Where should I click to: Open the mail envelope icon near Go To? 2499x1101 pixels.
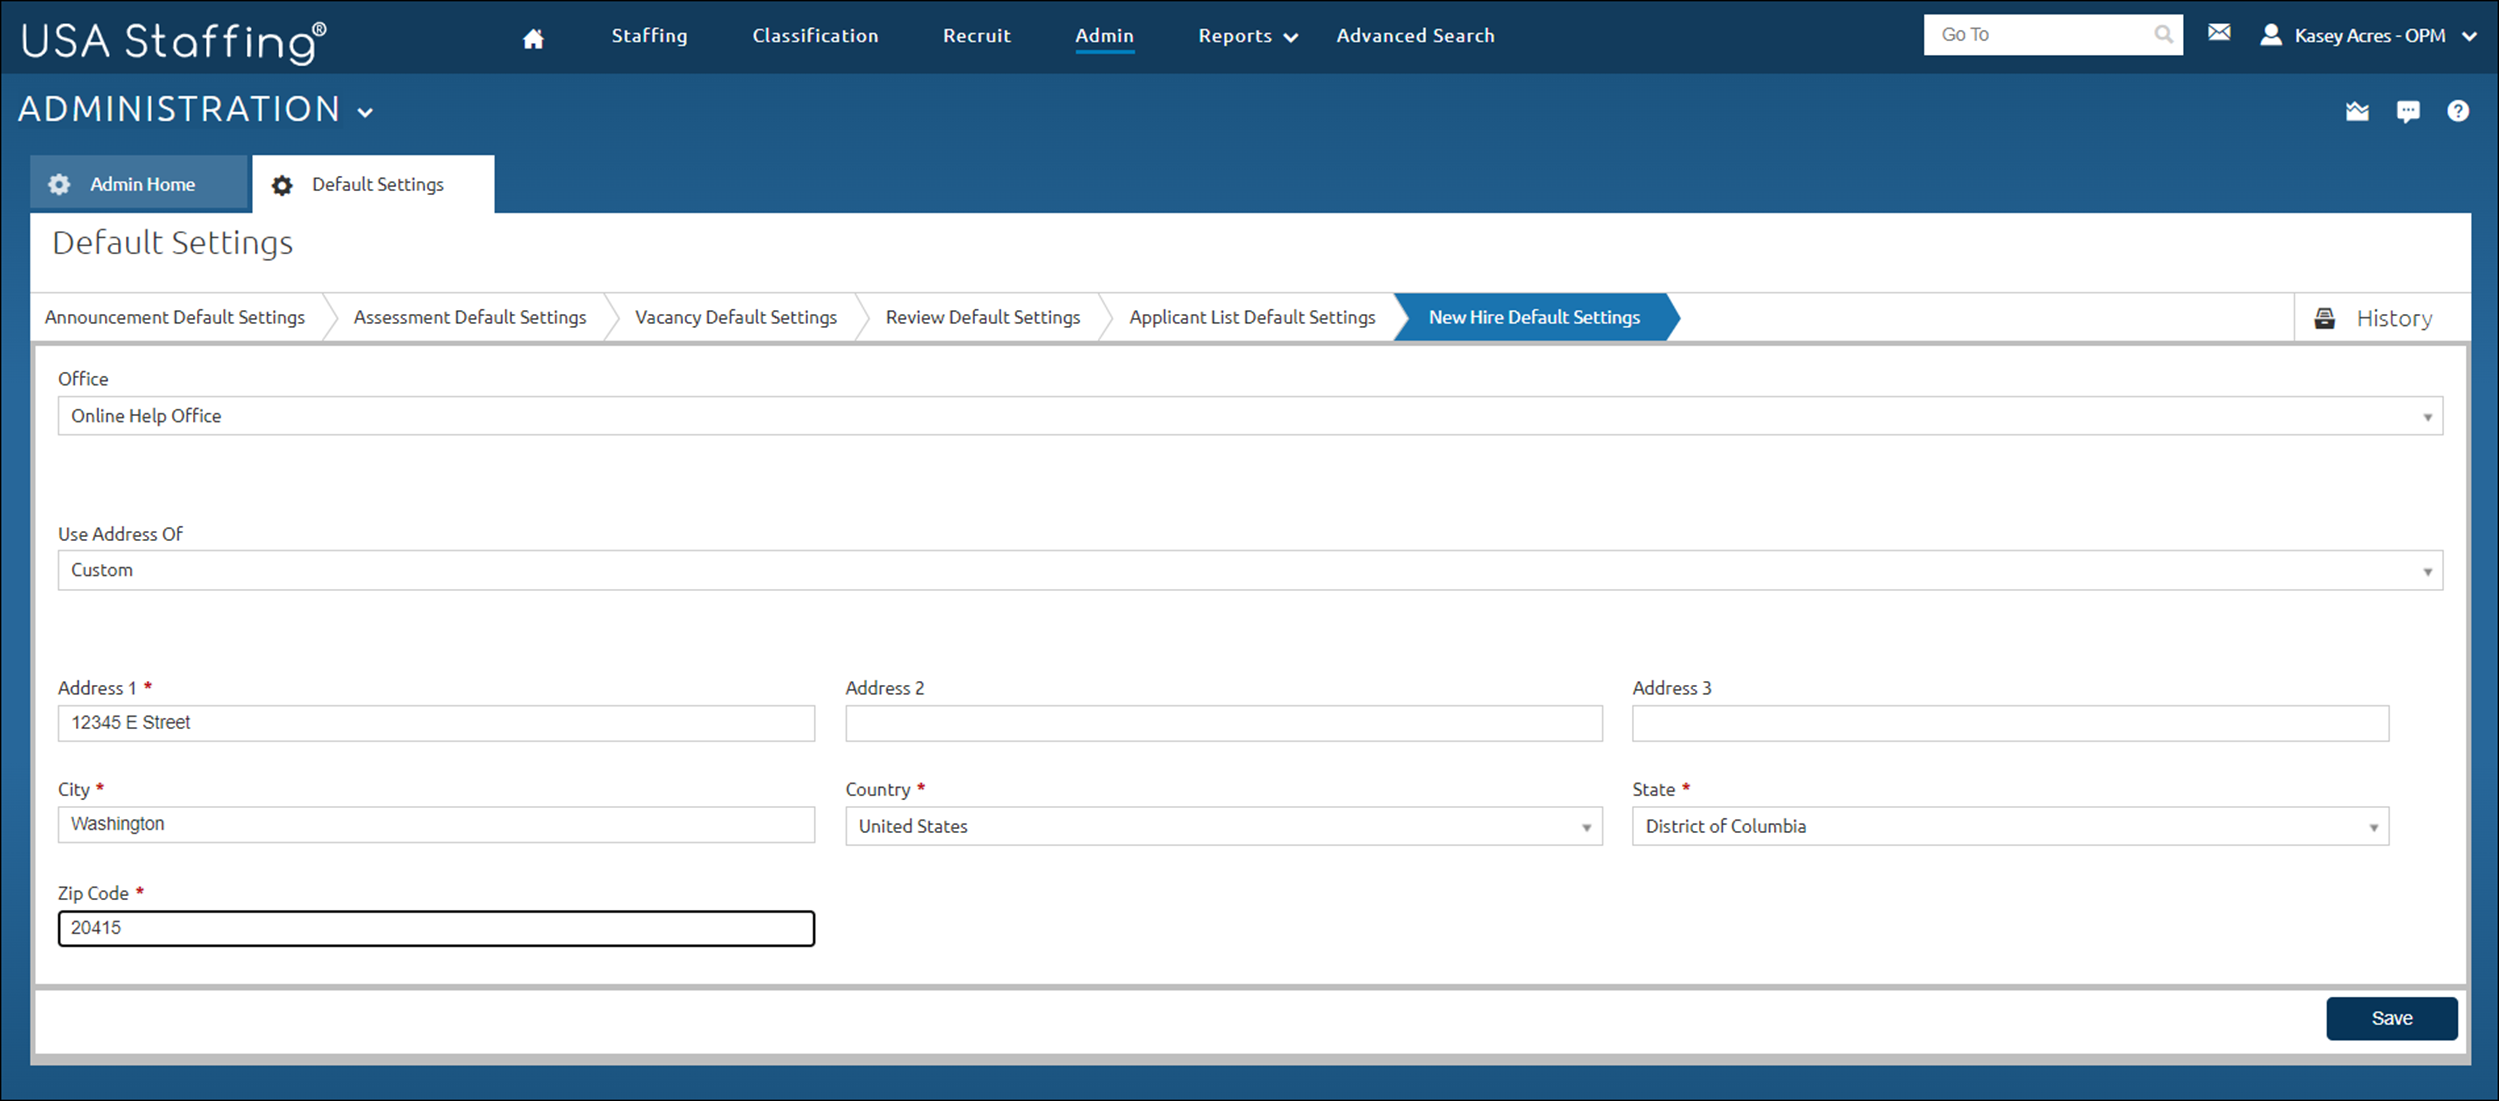point(2219,33)
